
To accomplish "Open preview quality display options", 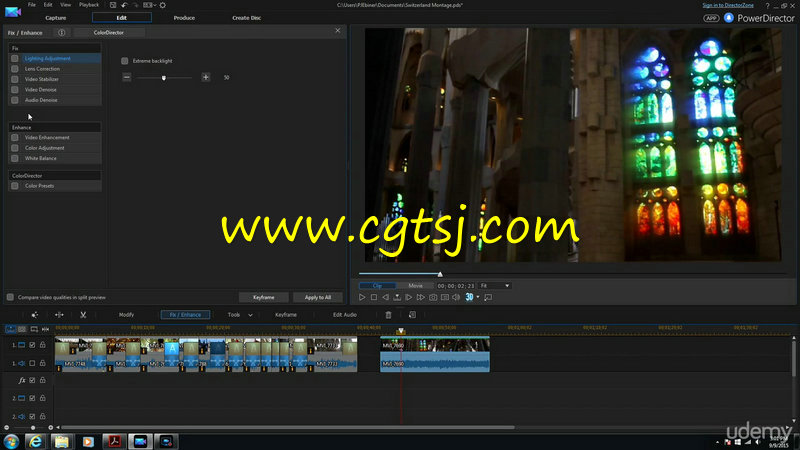I will 444,297.
